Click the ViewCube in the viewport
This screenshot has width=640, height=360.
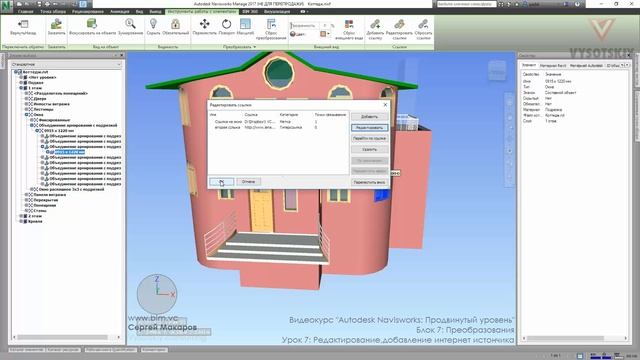point(497,70)
